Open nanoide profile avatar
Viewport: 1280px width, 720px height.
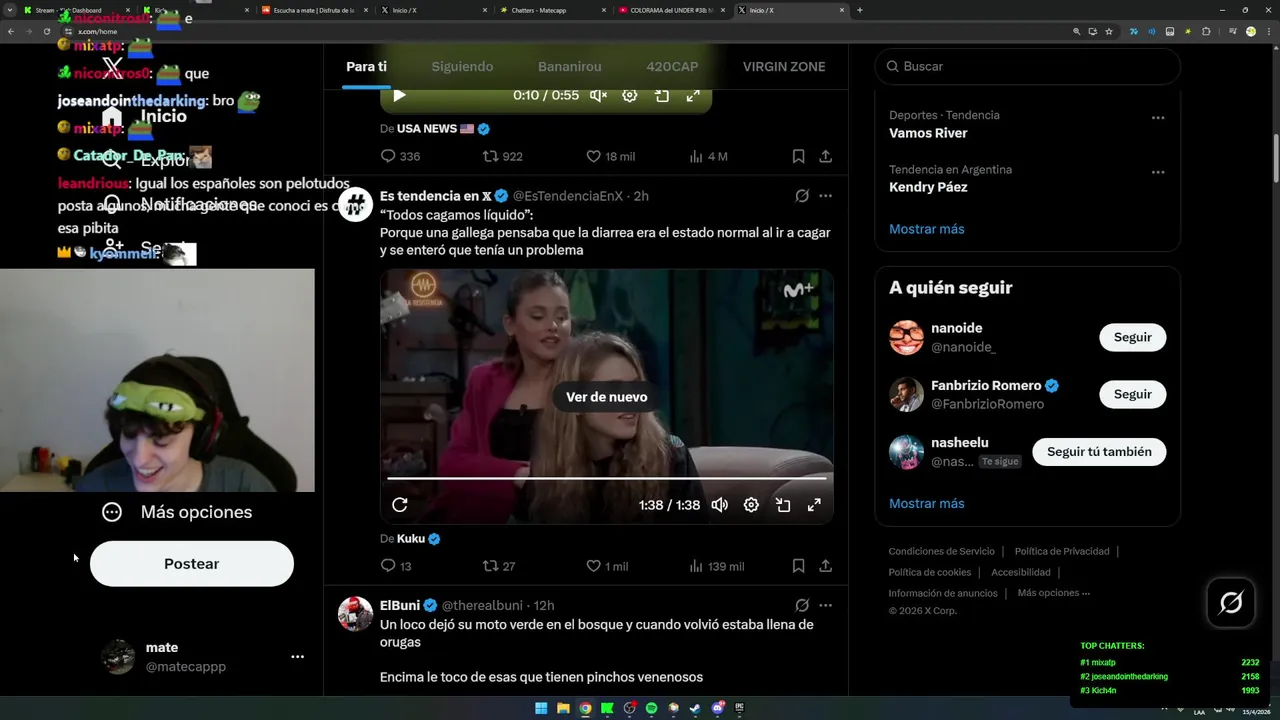click(x=906, y=337)
